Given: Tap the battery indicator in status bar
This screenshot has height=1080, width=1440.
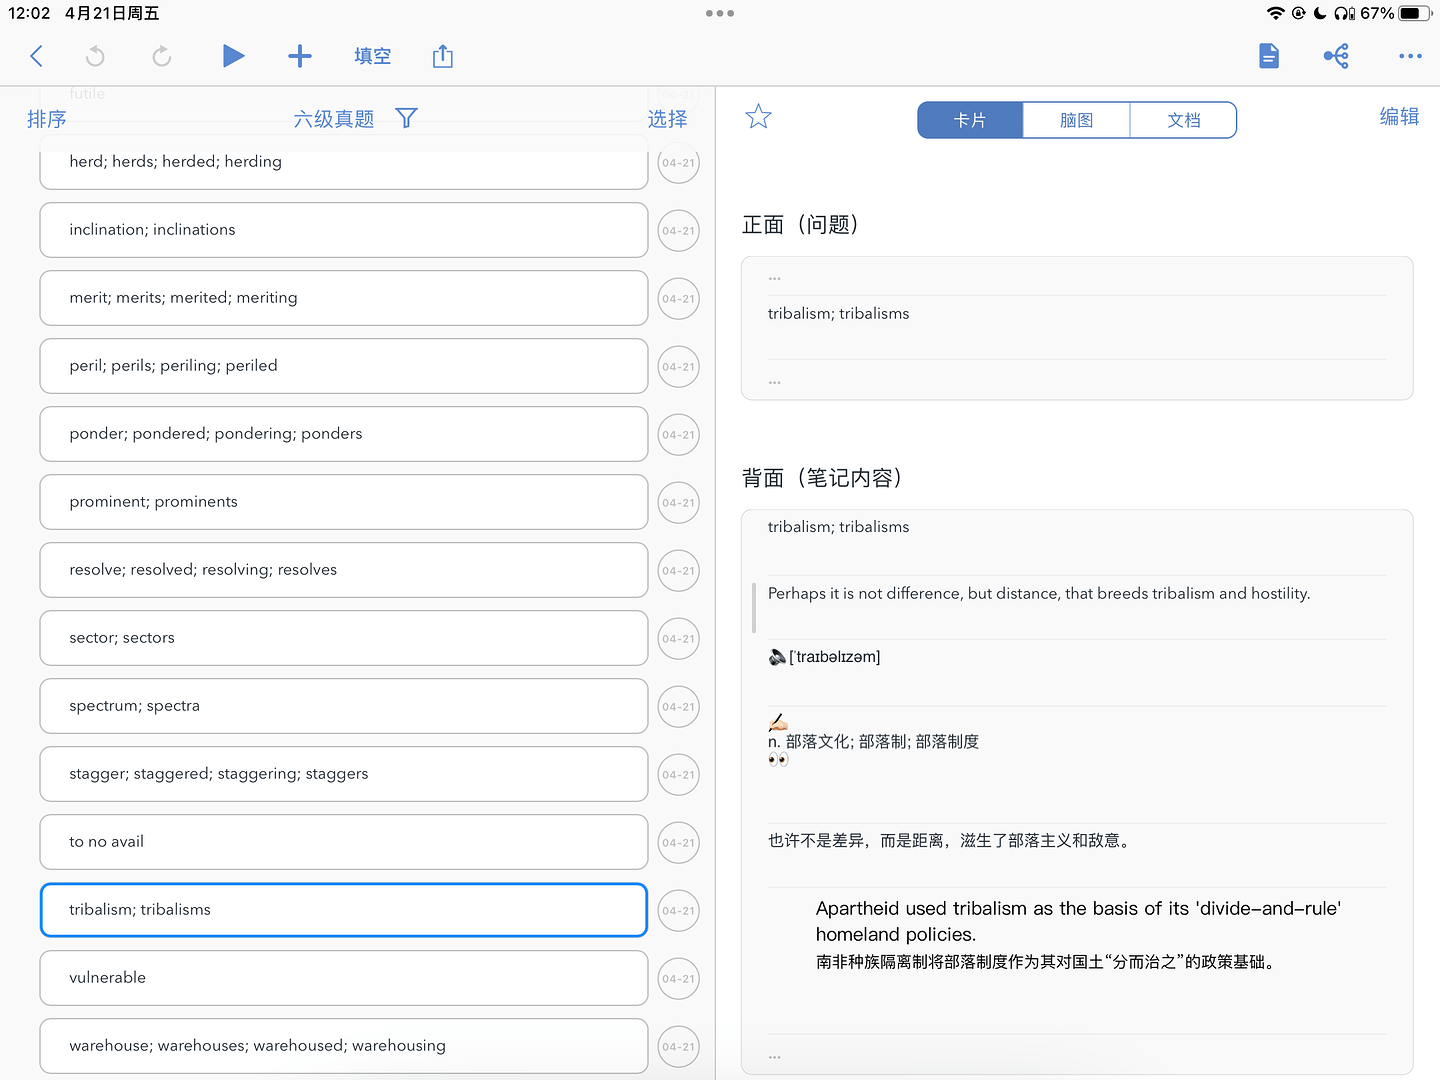Looking at the screenshot, I should click(x=1415, y=13).
